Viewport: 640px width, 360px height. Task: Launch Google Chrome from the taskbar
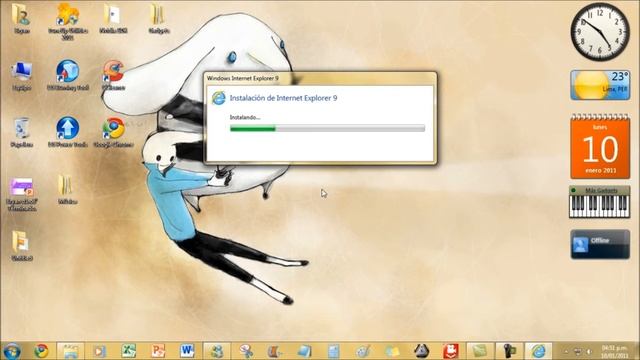[x=41, y=351]
